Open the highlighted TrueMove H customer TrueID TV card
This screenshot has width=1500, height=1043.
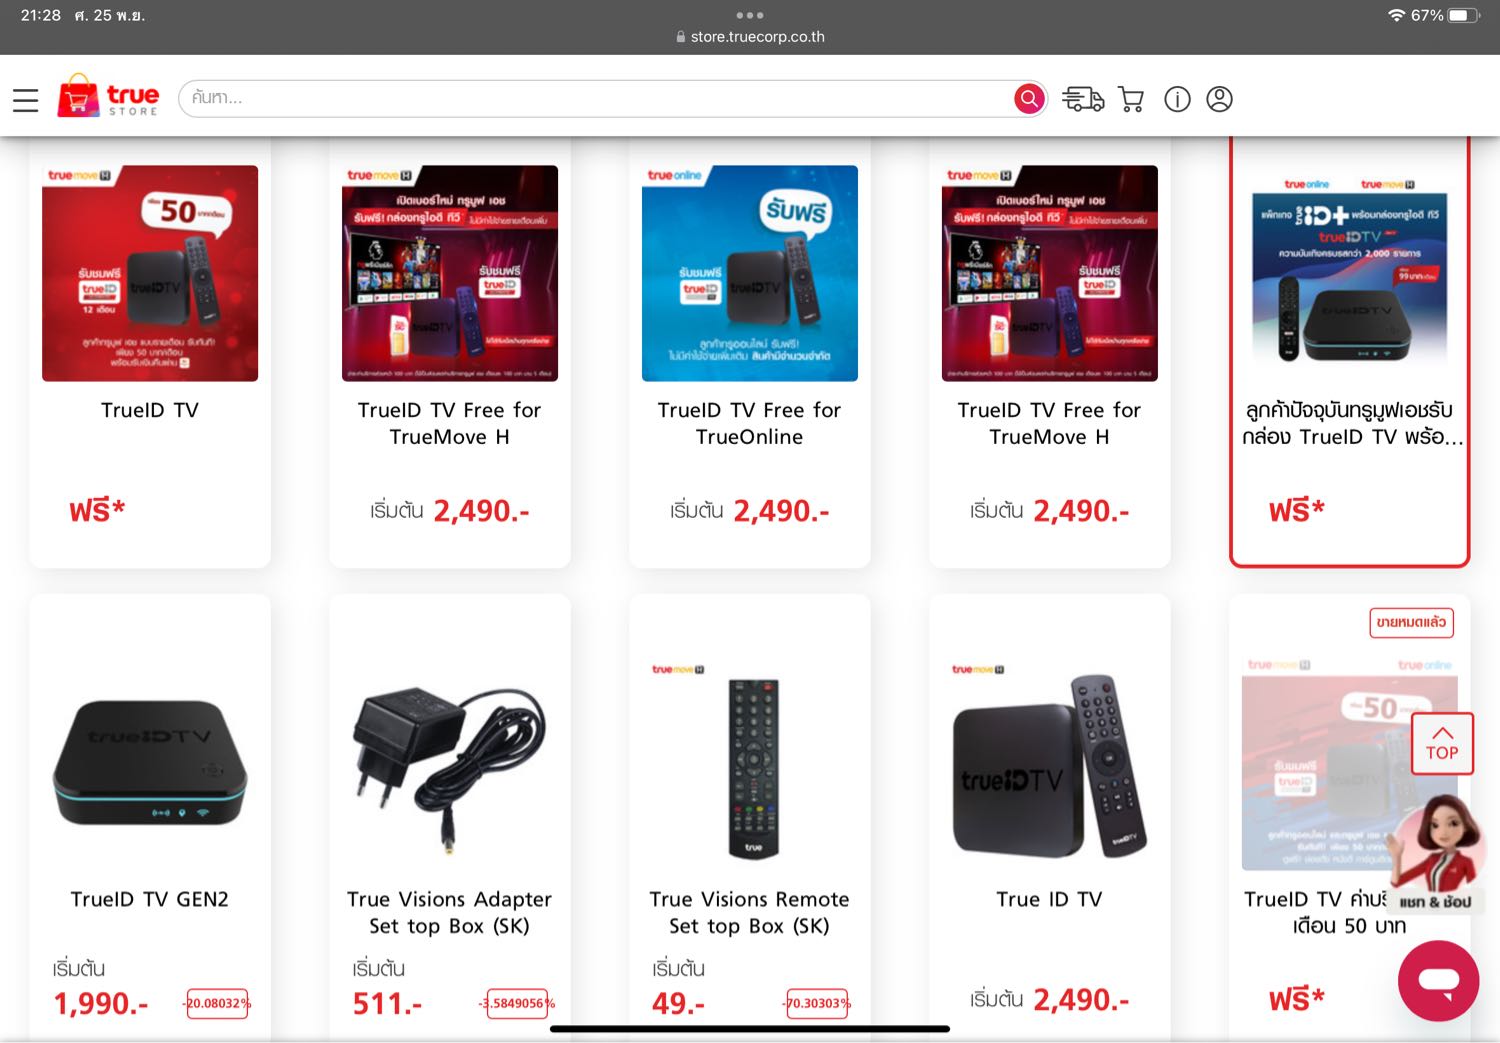(1350, 352)
